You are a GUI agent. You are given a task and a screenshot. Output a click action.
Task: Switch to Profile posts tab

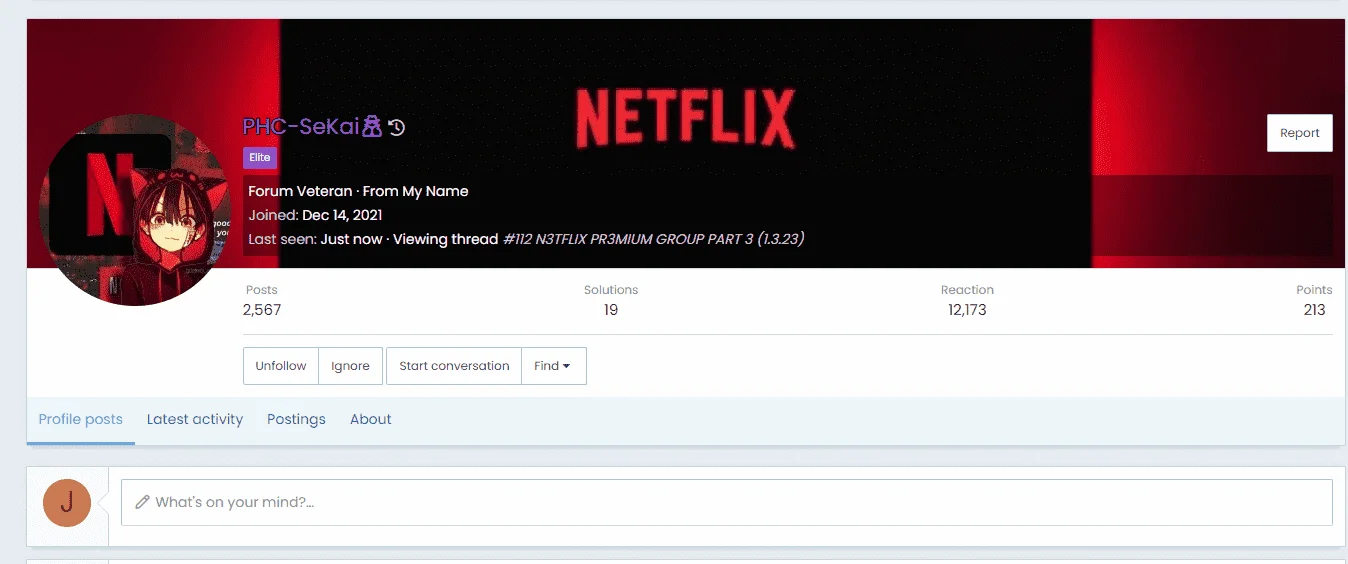pos(81,419)
